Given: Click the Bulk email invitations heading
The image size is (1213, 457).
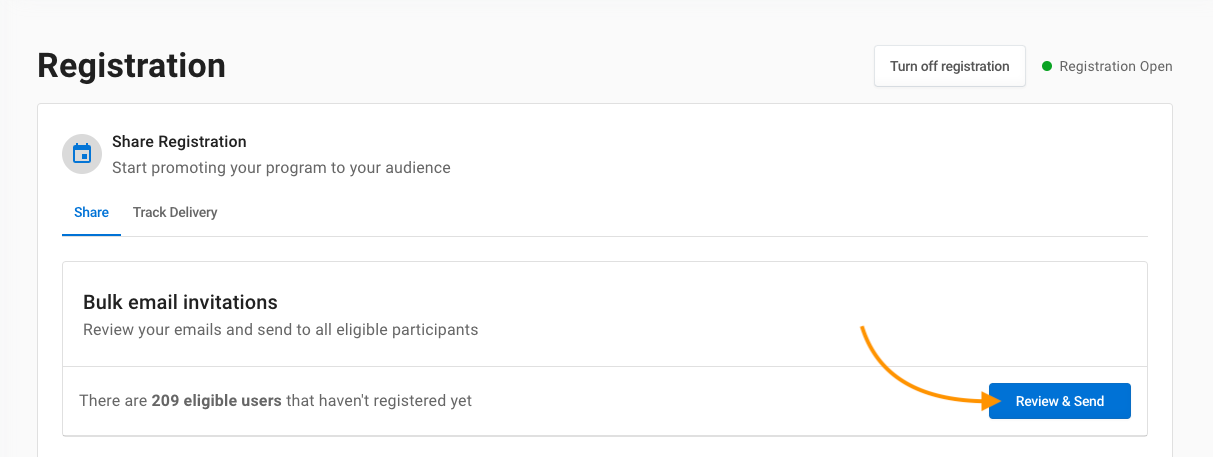Looking at the screenshot, I should 180,302.
